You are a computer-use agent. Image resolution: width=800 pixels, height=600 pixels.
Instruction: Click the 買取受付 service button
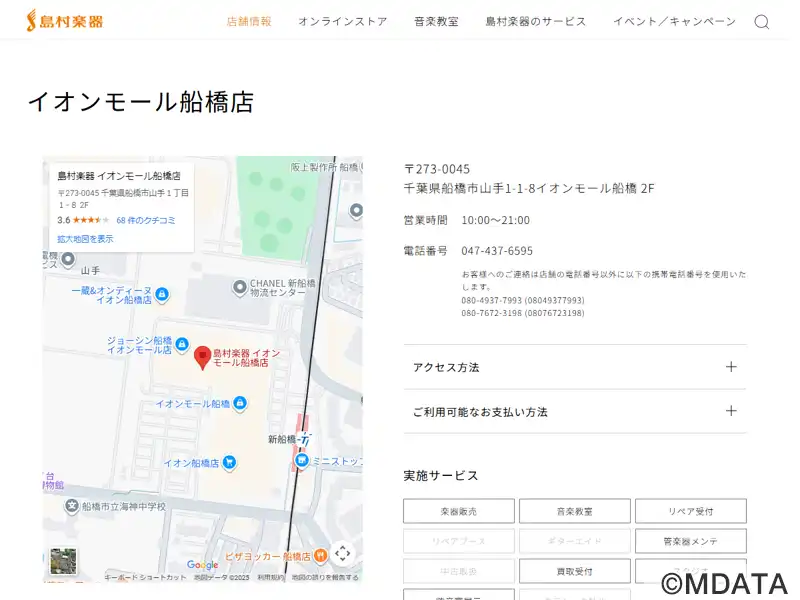[575, 571]
